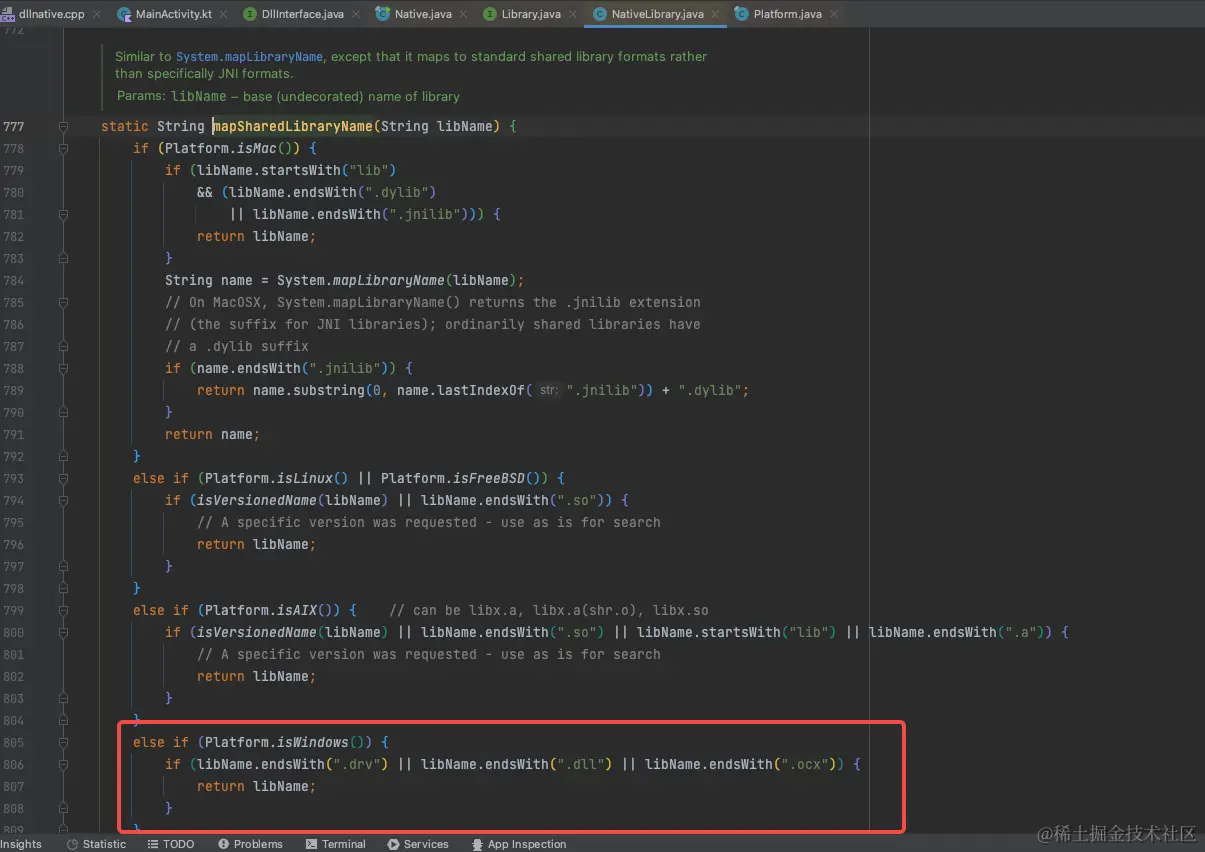Open the Terminal tool window

tap(336, 844)
